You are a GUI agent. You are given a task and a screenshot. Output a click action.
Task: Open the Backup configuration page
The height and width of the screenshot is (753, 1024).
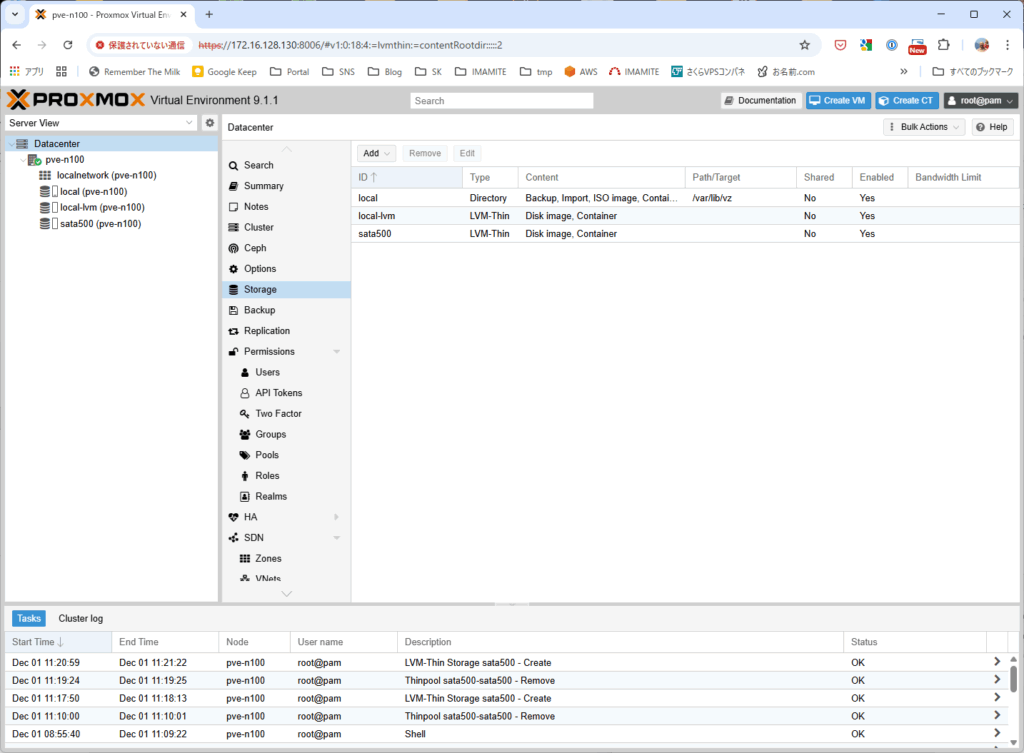(259, 310)
